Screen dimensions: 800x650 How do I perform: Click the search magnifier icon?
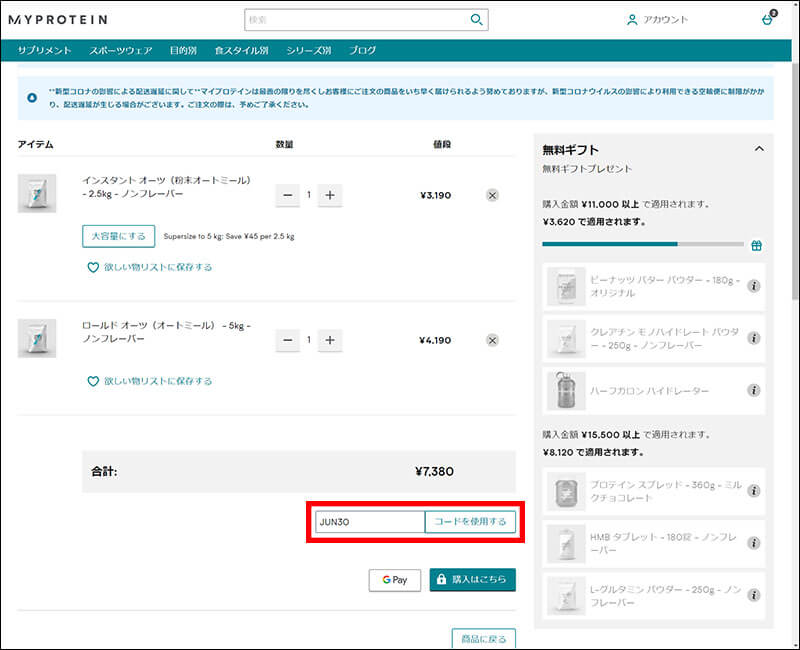477,20
